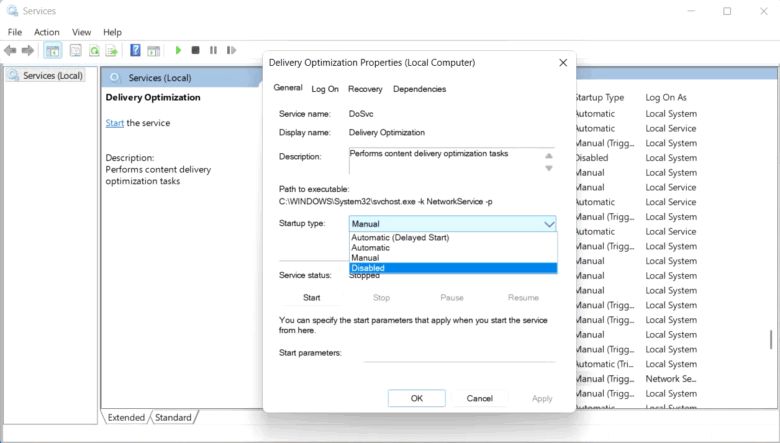The height and width of the screenshot is (443, 780).
Task: Click the Back arrow in the toolbar
Action: 11,50
